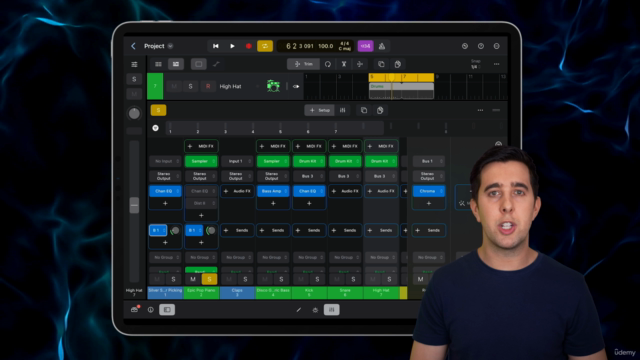Show automation curve view
Viewport: 640px width, 360px height.
point(216,64)
